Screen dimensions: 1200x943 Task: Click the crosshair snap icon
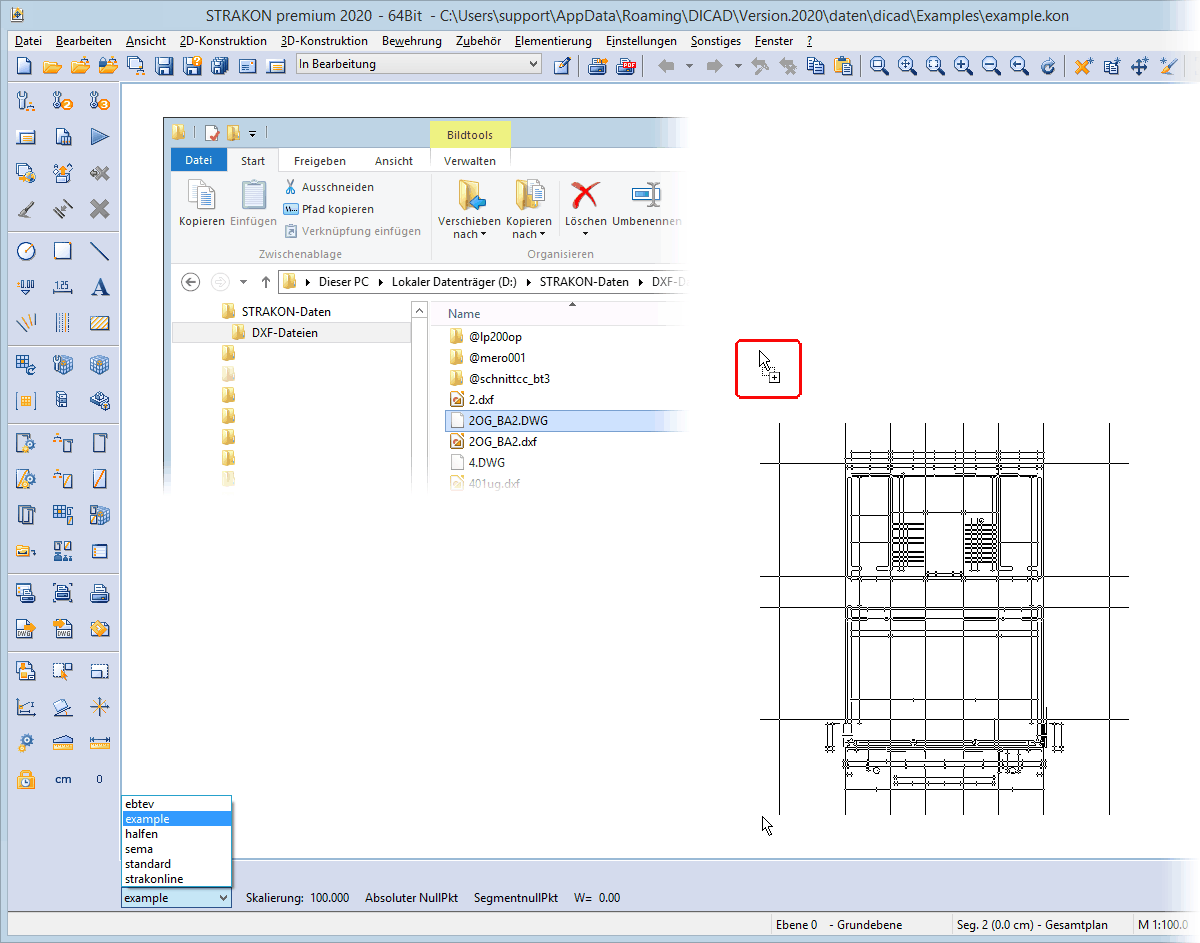pos(100,707)
